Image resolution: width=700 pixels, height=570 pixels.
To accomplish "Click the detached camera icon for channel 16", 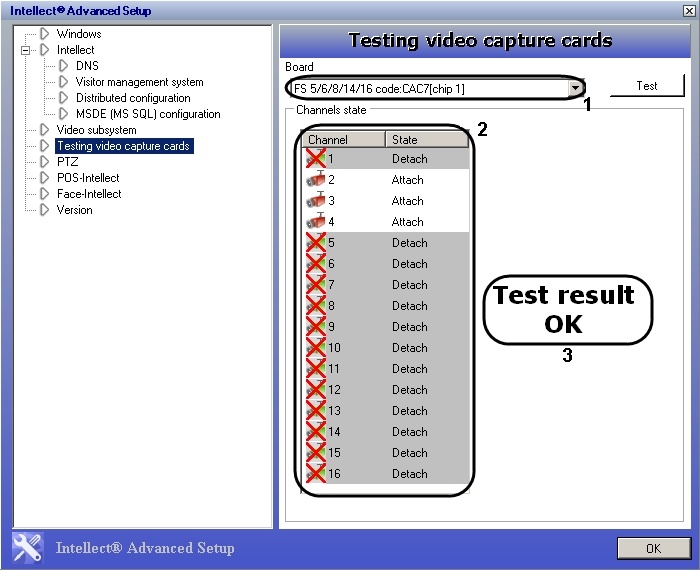I will tap(316, 473).
